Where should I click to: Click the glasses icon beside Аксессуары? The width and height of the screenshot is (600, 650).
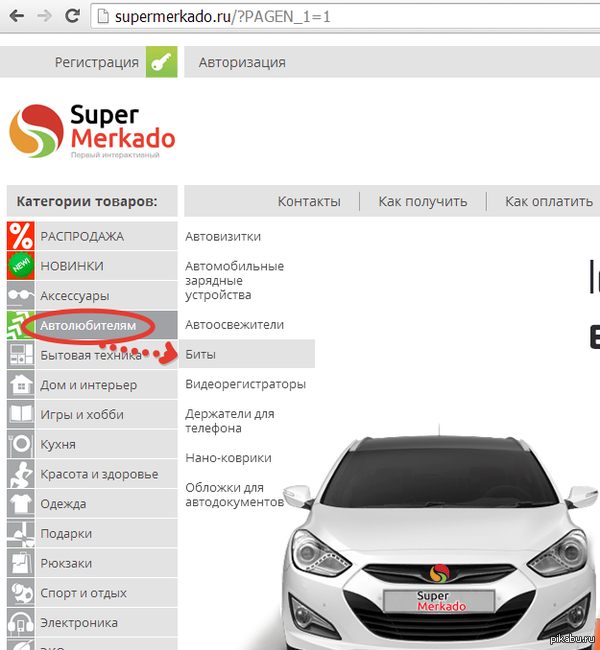(x=21, y=296)
